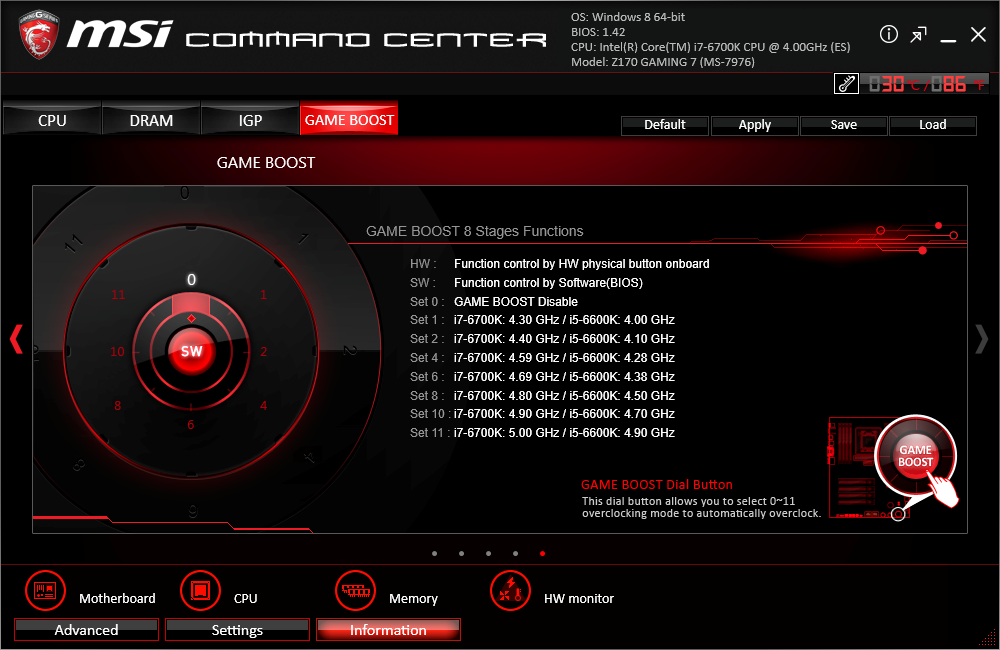This screenshot has width=1000, height=650.
Task: Click the HW monitor label
Action: point(578,598)
